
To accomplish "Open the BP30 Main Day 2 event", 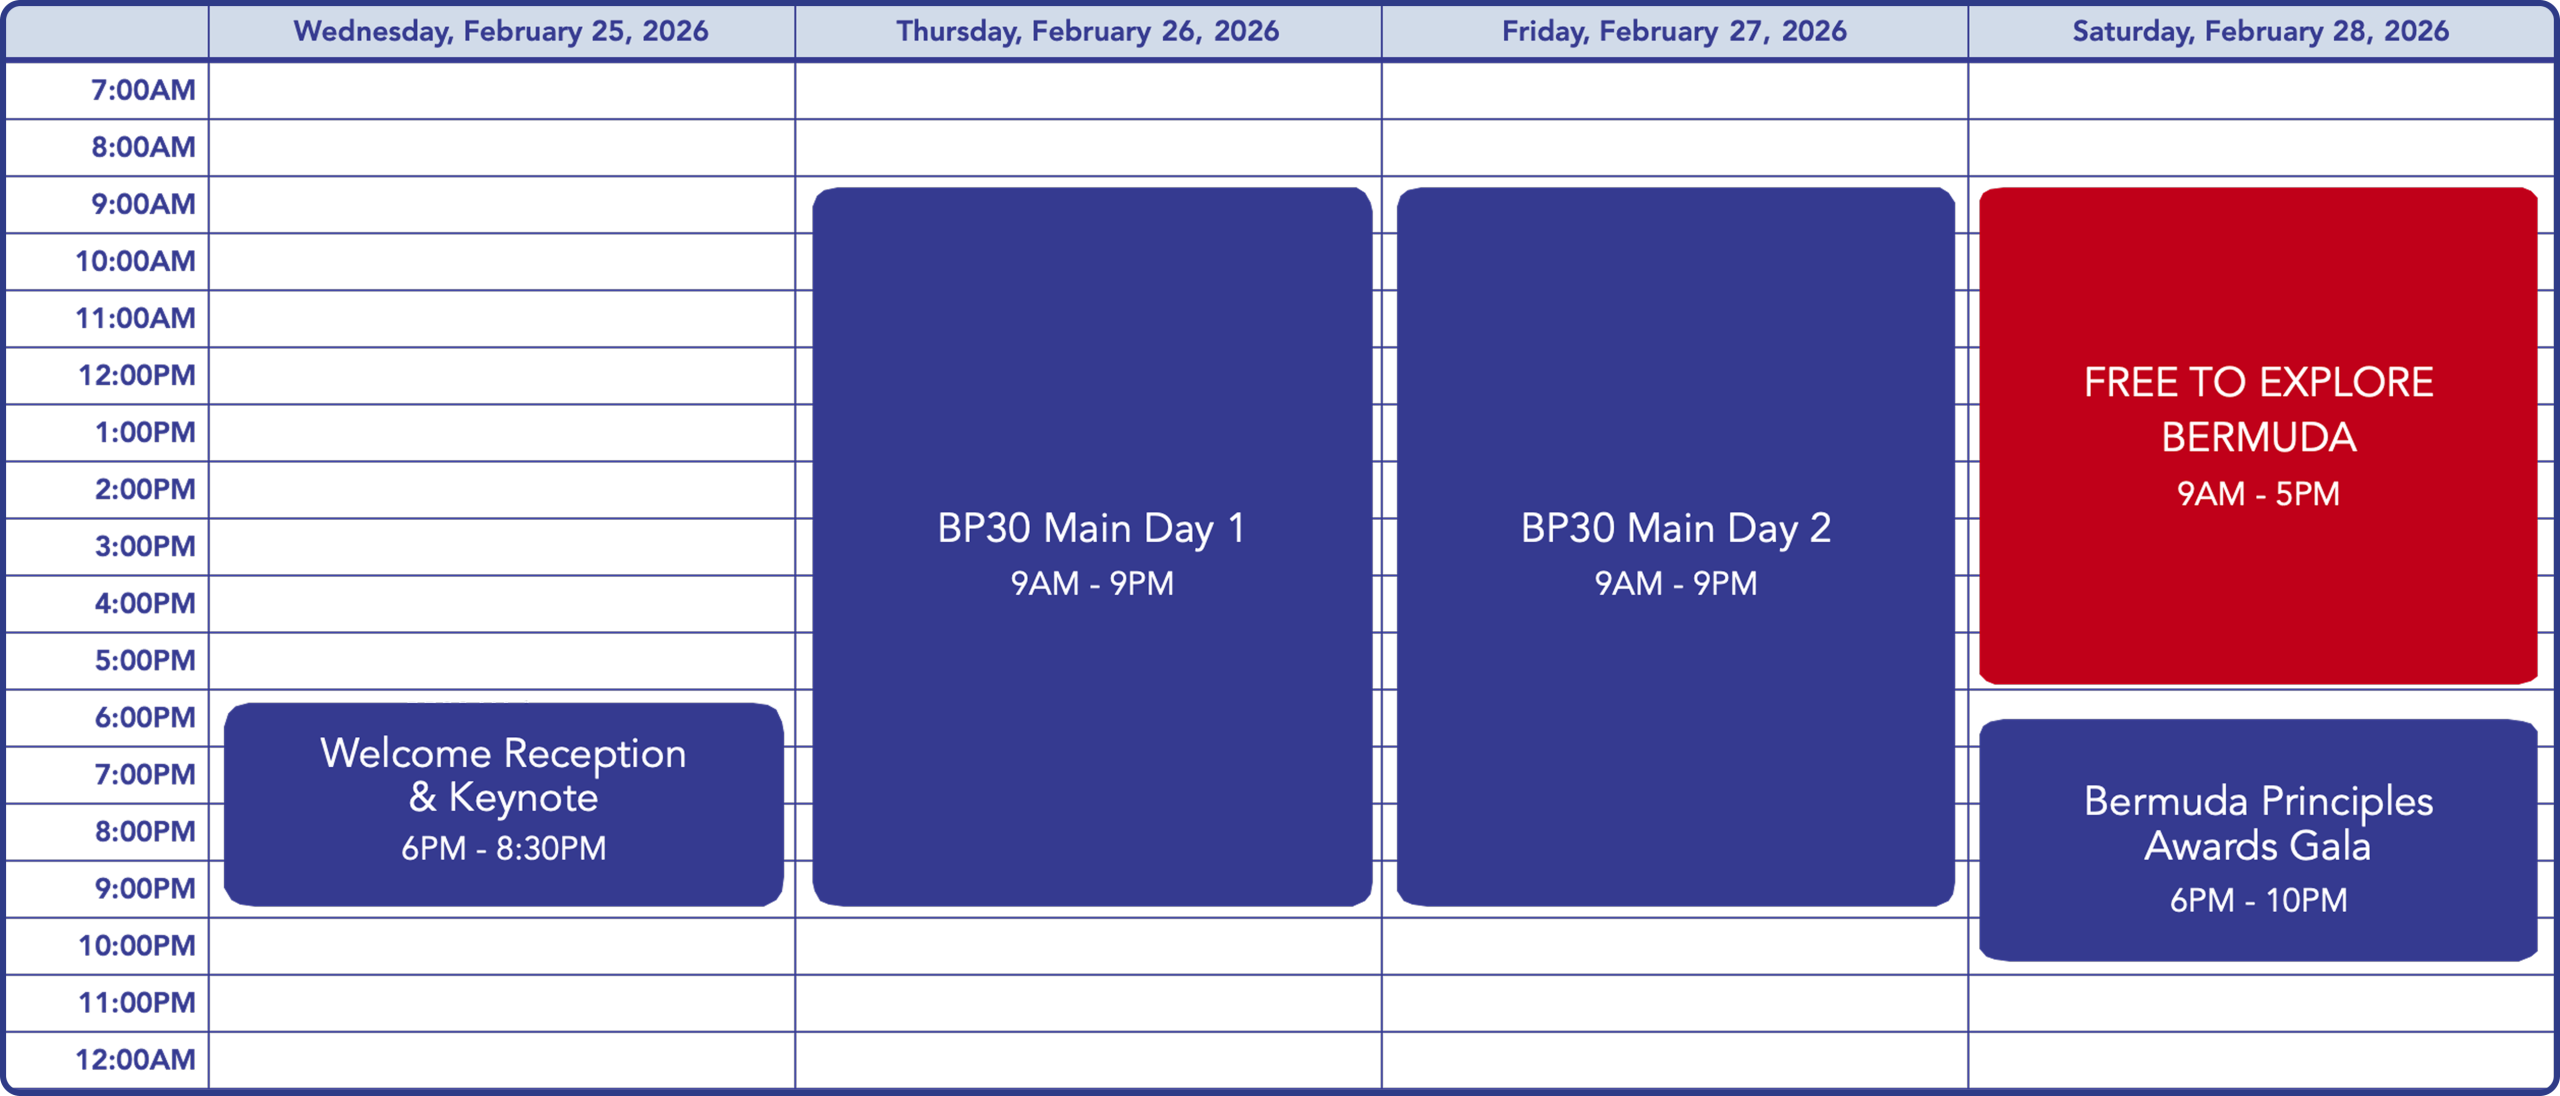I will [x=1675, y=547].
